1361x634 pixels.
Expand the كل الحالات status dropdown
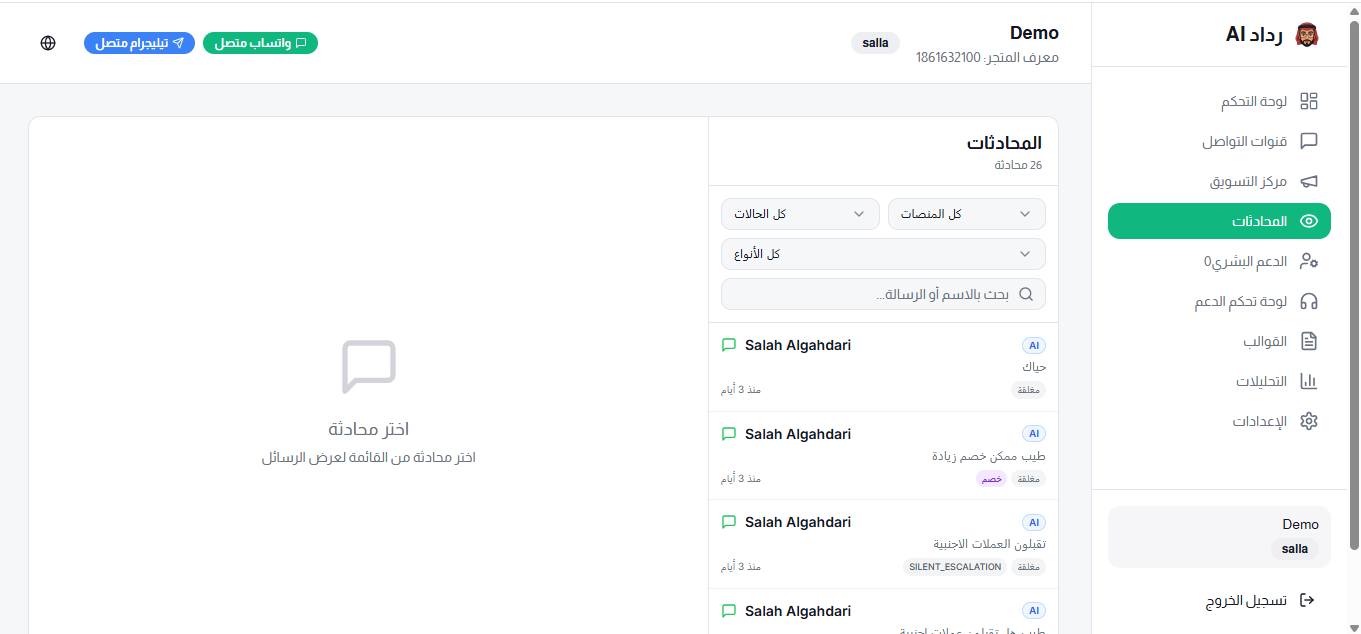(799, 214)
